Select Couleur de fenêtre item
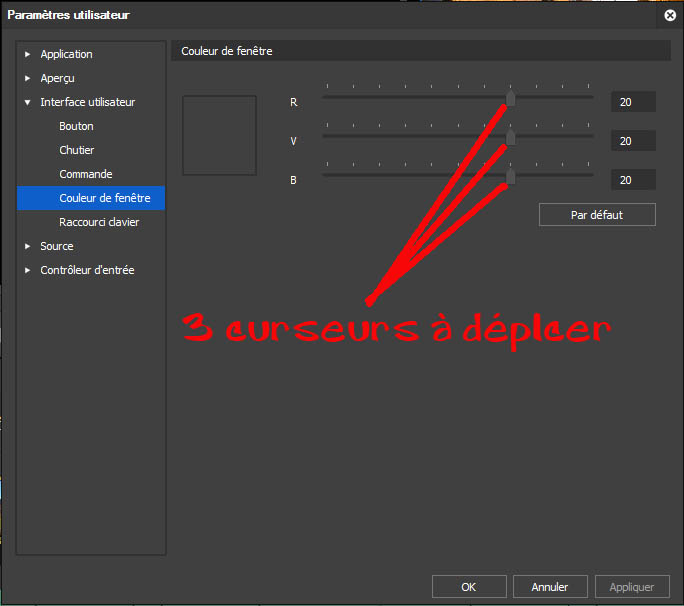Screen dimensions: 684x606 91,198
